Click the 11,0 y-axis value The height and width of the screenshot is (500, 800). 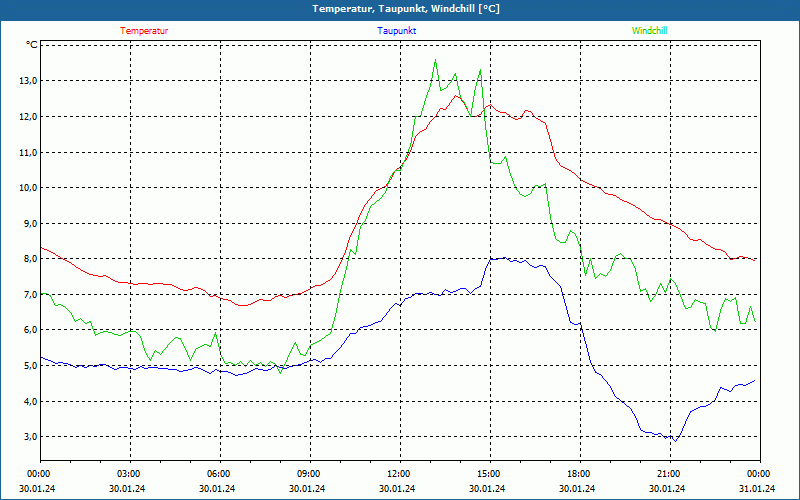tap(29, 152)
